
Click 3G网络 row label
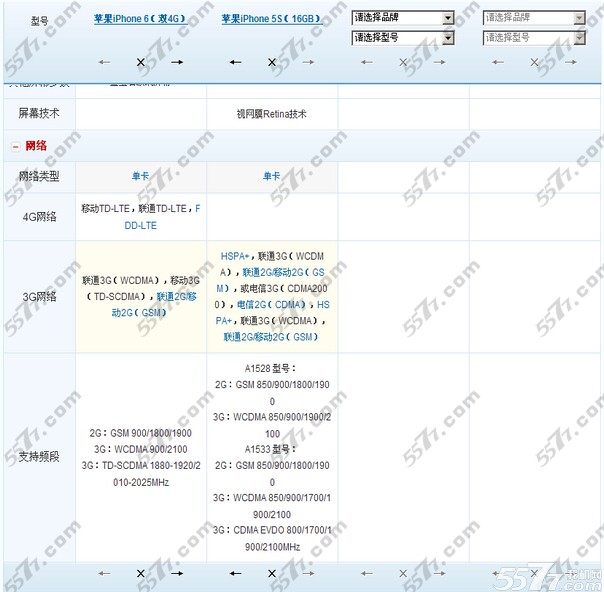click(x=39, y=297)
